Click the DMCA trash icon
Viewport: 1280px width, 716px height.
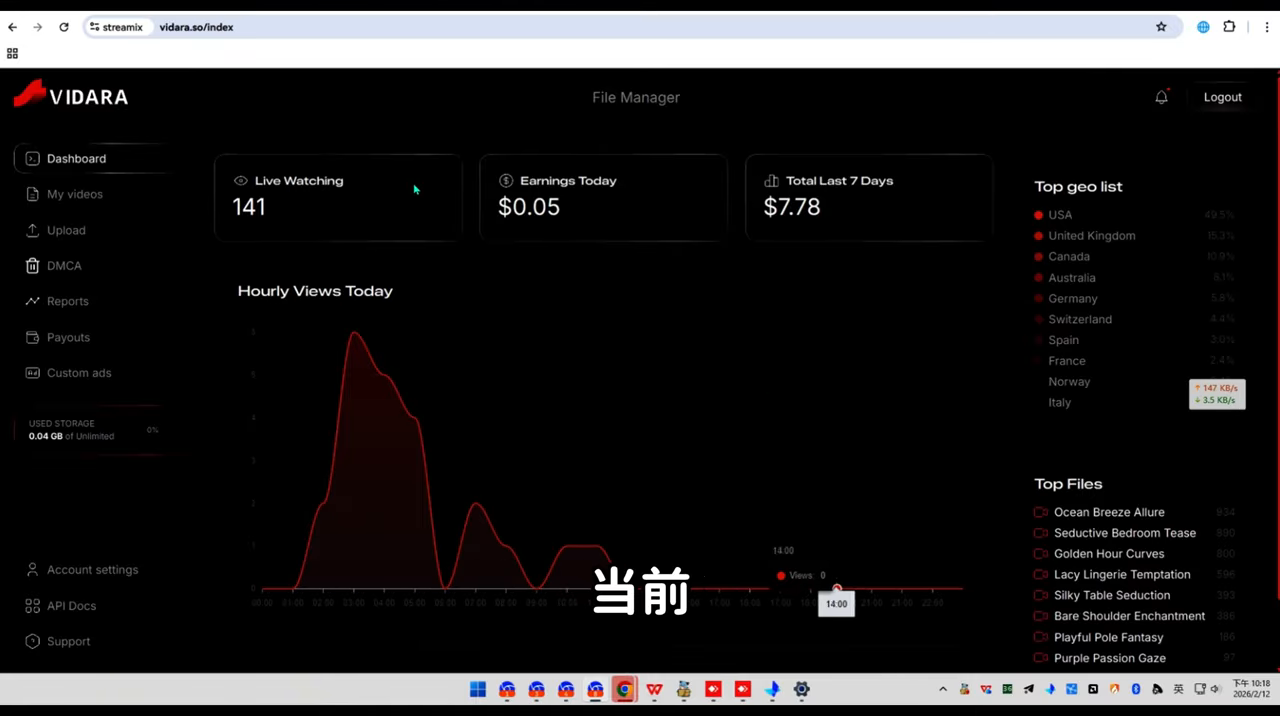pos(32,266)
